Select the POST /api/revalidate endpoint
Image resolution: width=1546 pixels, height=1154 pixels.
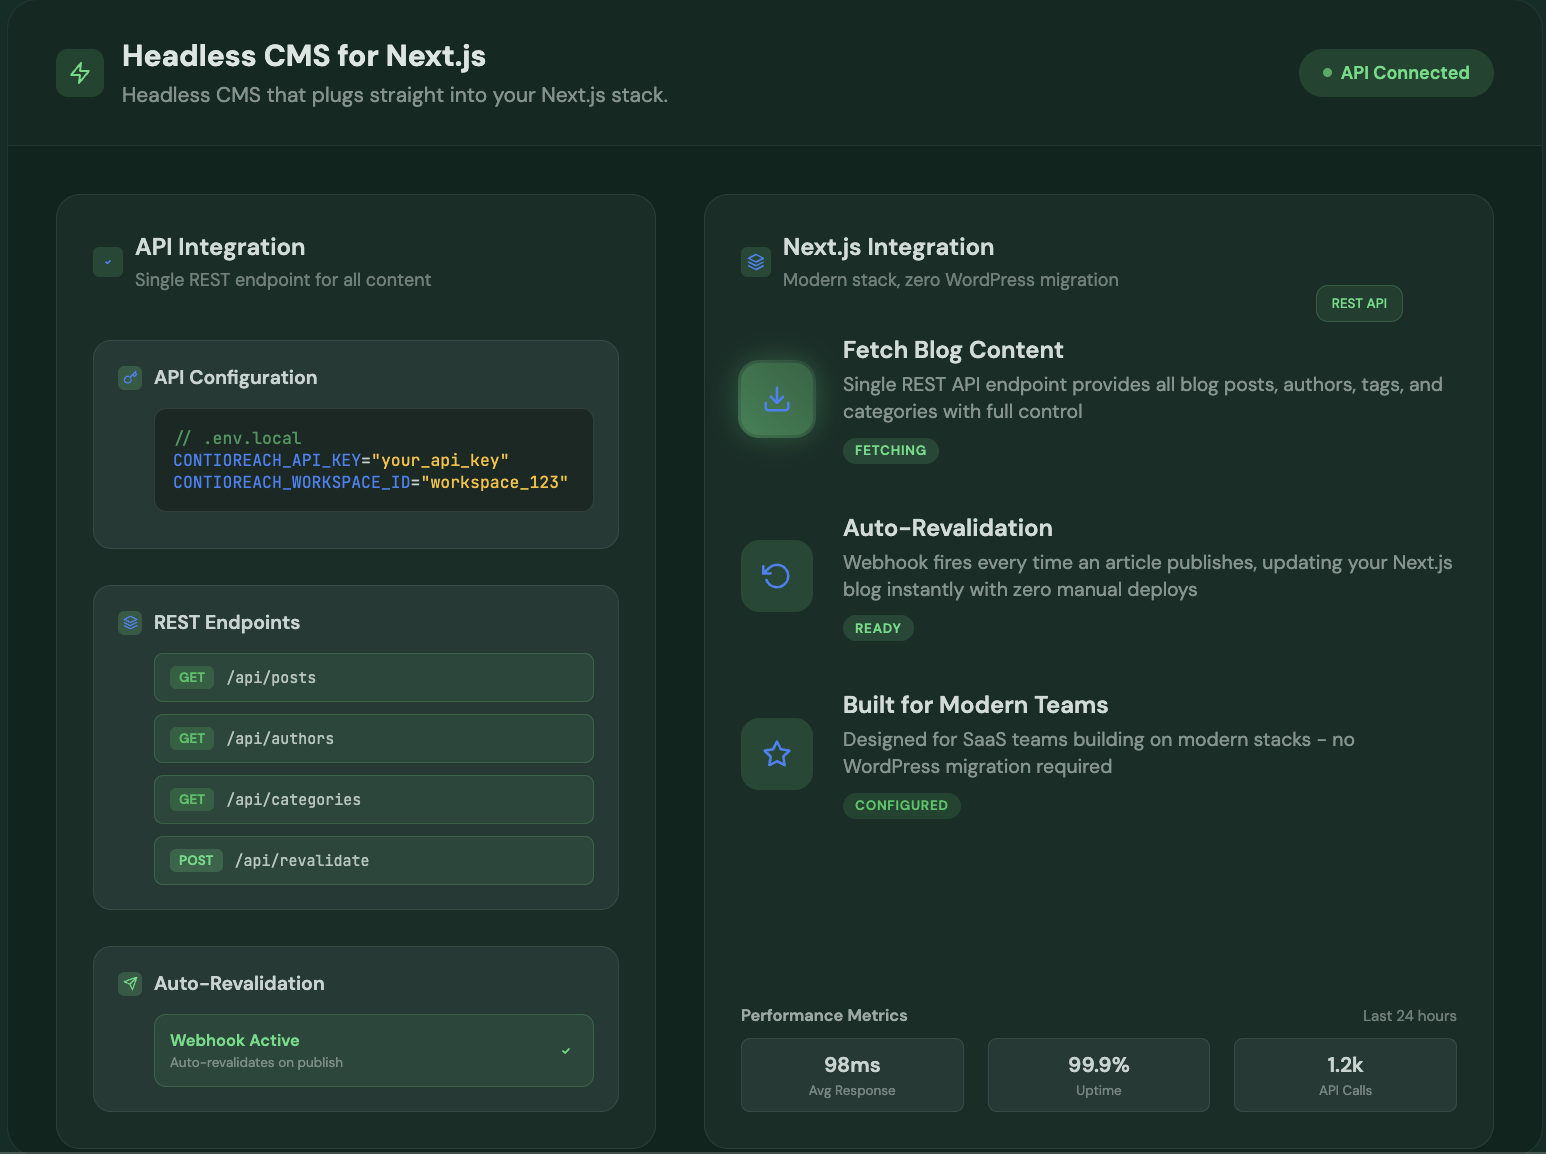[x=373, y=861]
